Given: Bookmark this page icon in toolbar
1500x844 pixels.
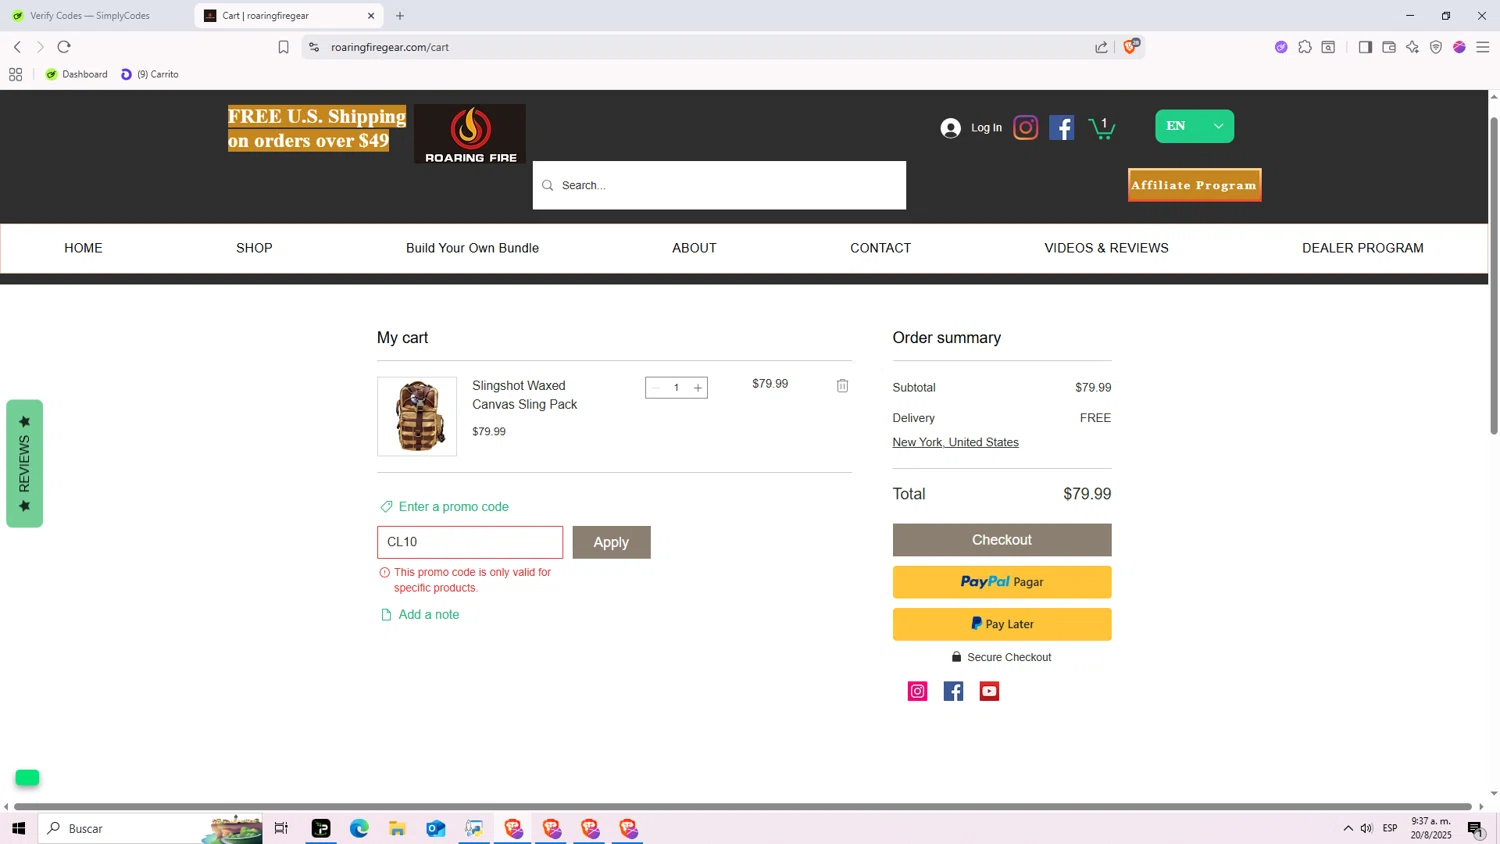Looking at the screenshot, I should (283, 47).
